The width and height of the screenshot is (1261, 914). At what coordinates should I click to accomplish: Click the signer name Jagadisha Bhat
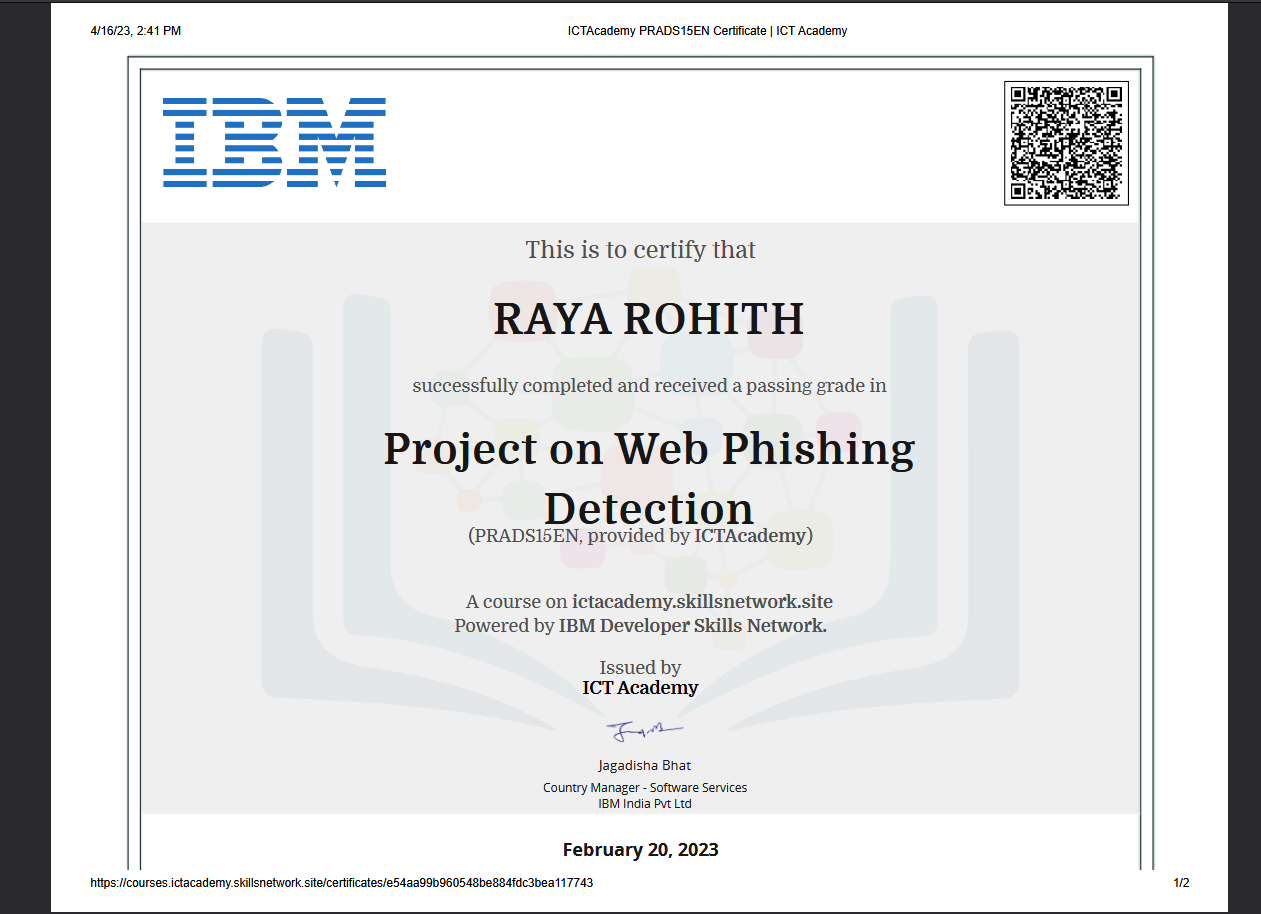tap(644, 766)
